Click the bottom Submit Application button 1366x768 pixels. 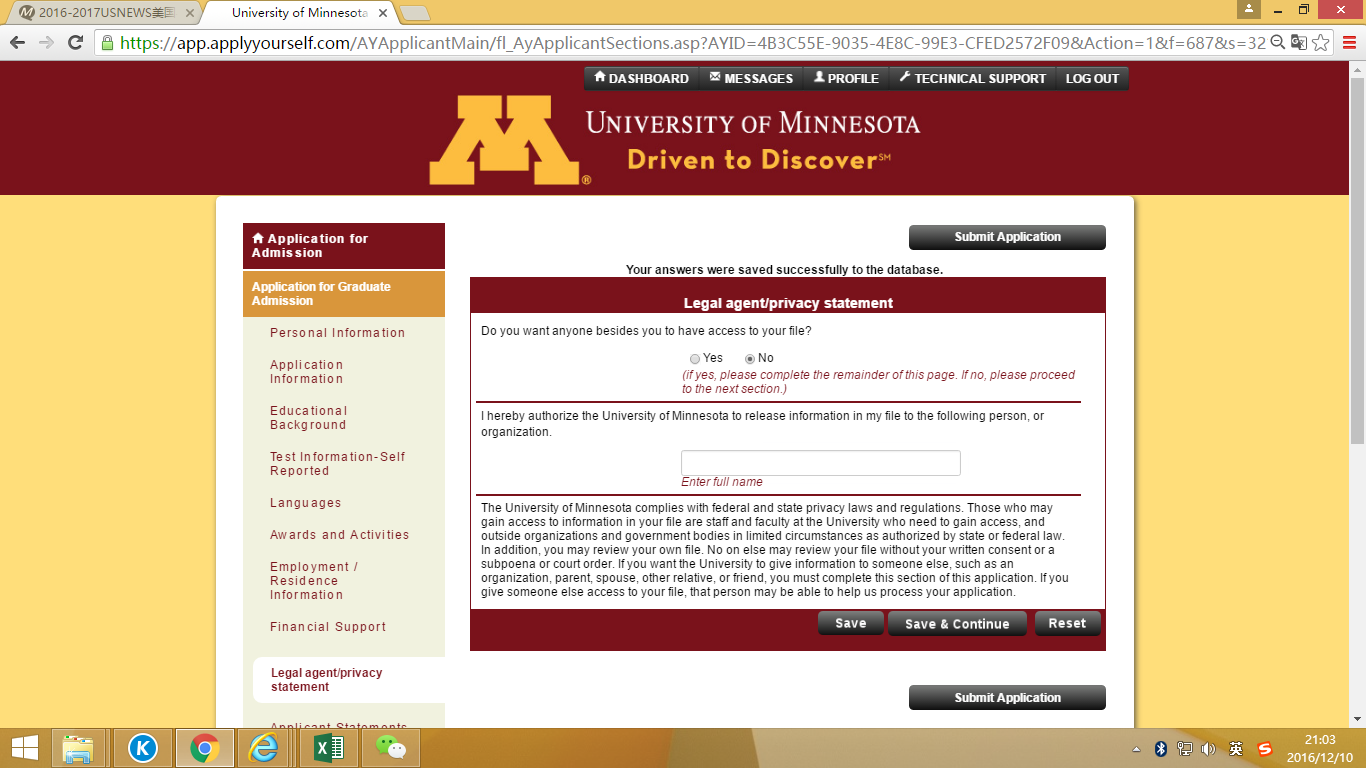point(1007,698)
